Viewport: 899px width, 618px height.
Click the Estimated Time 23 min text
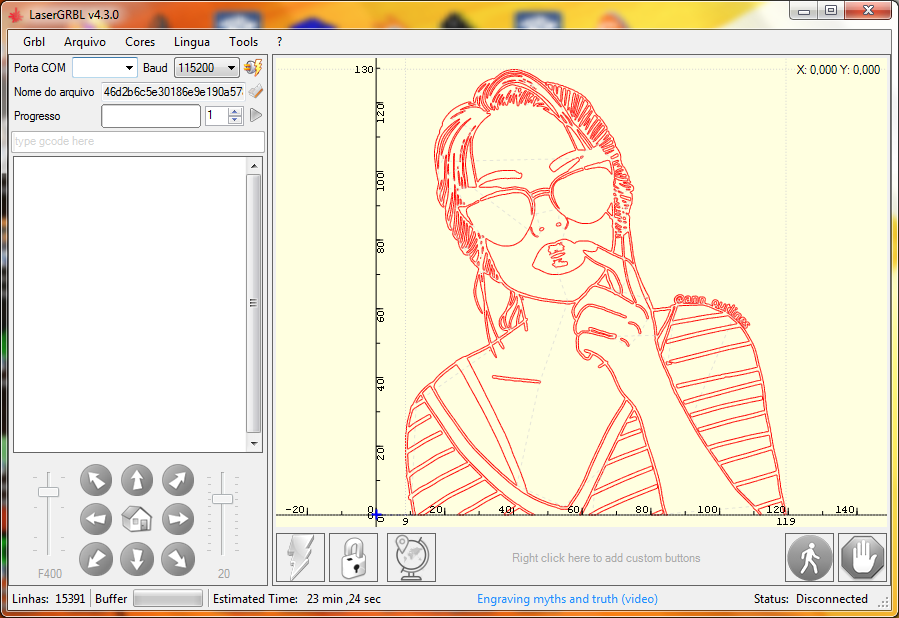tap(296, 599)
